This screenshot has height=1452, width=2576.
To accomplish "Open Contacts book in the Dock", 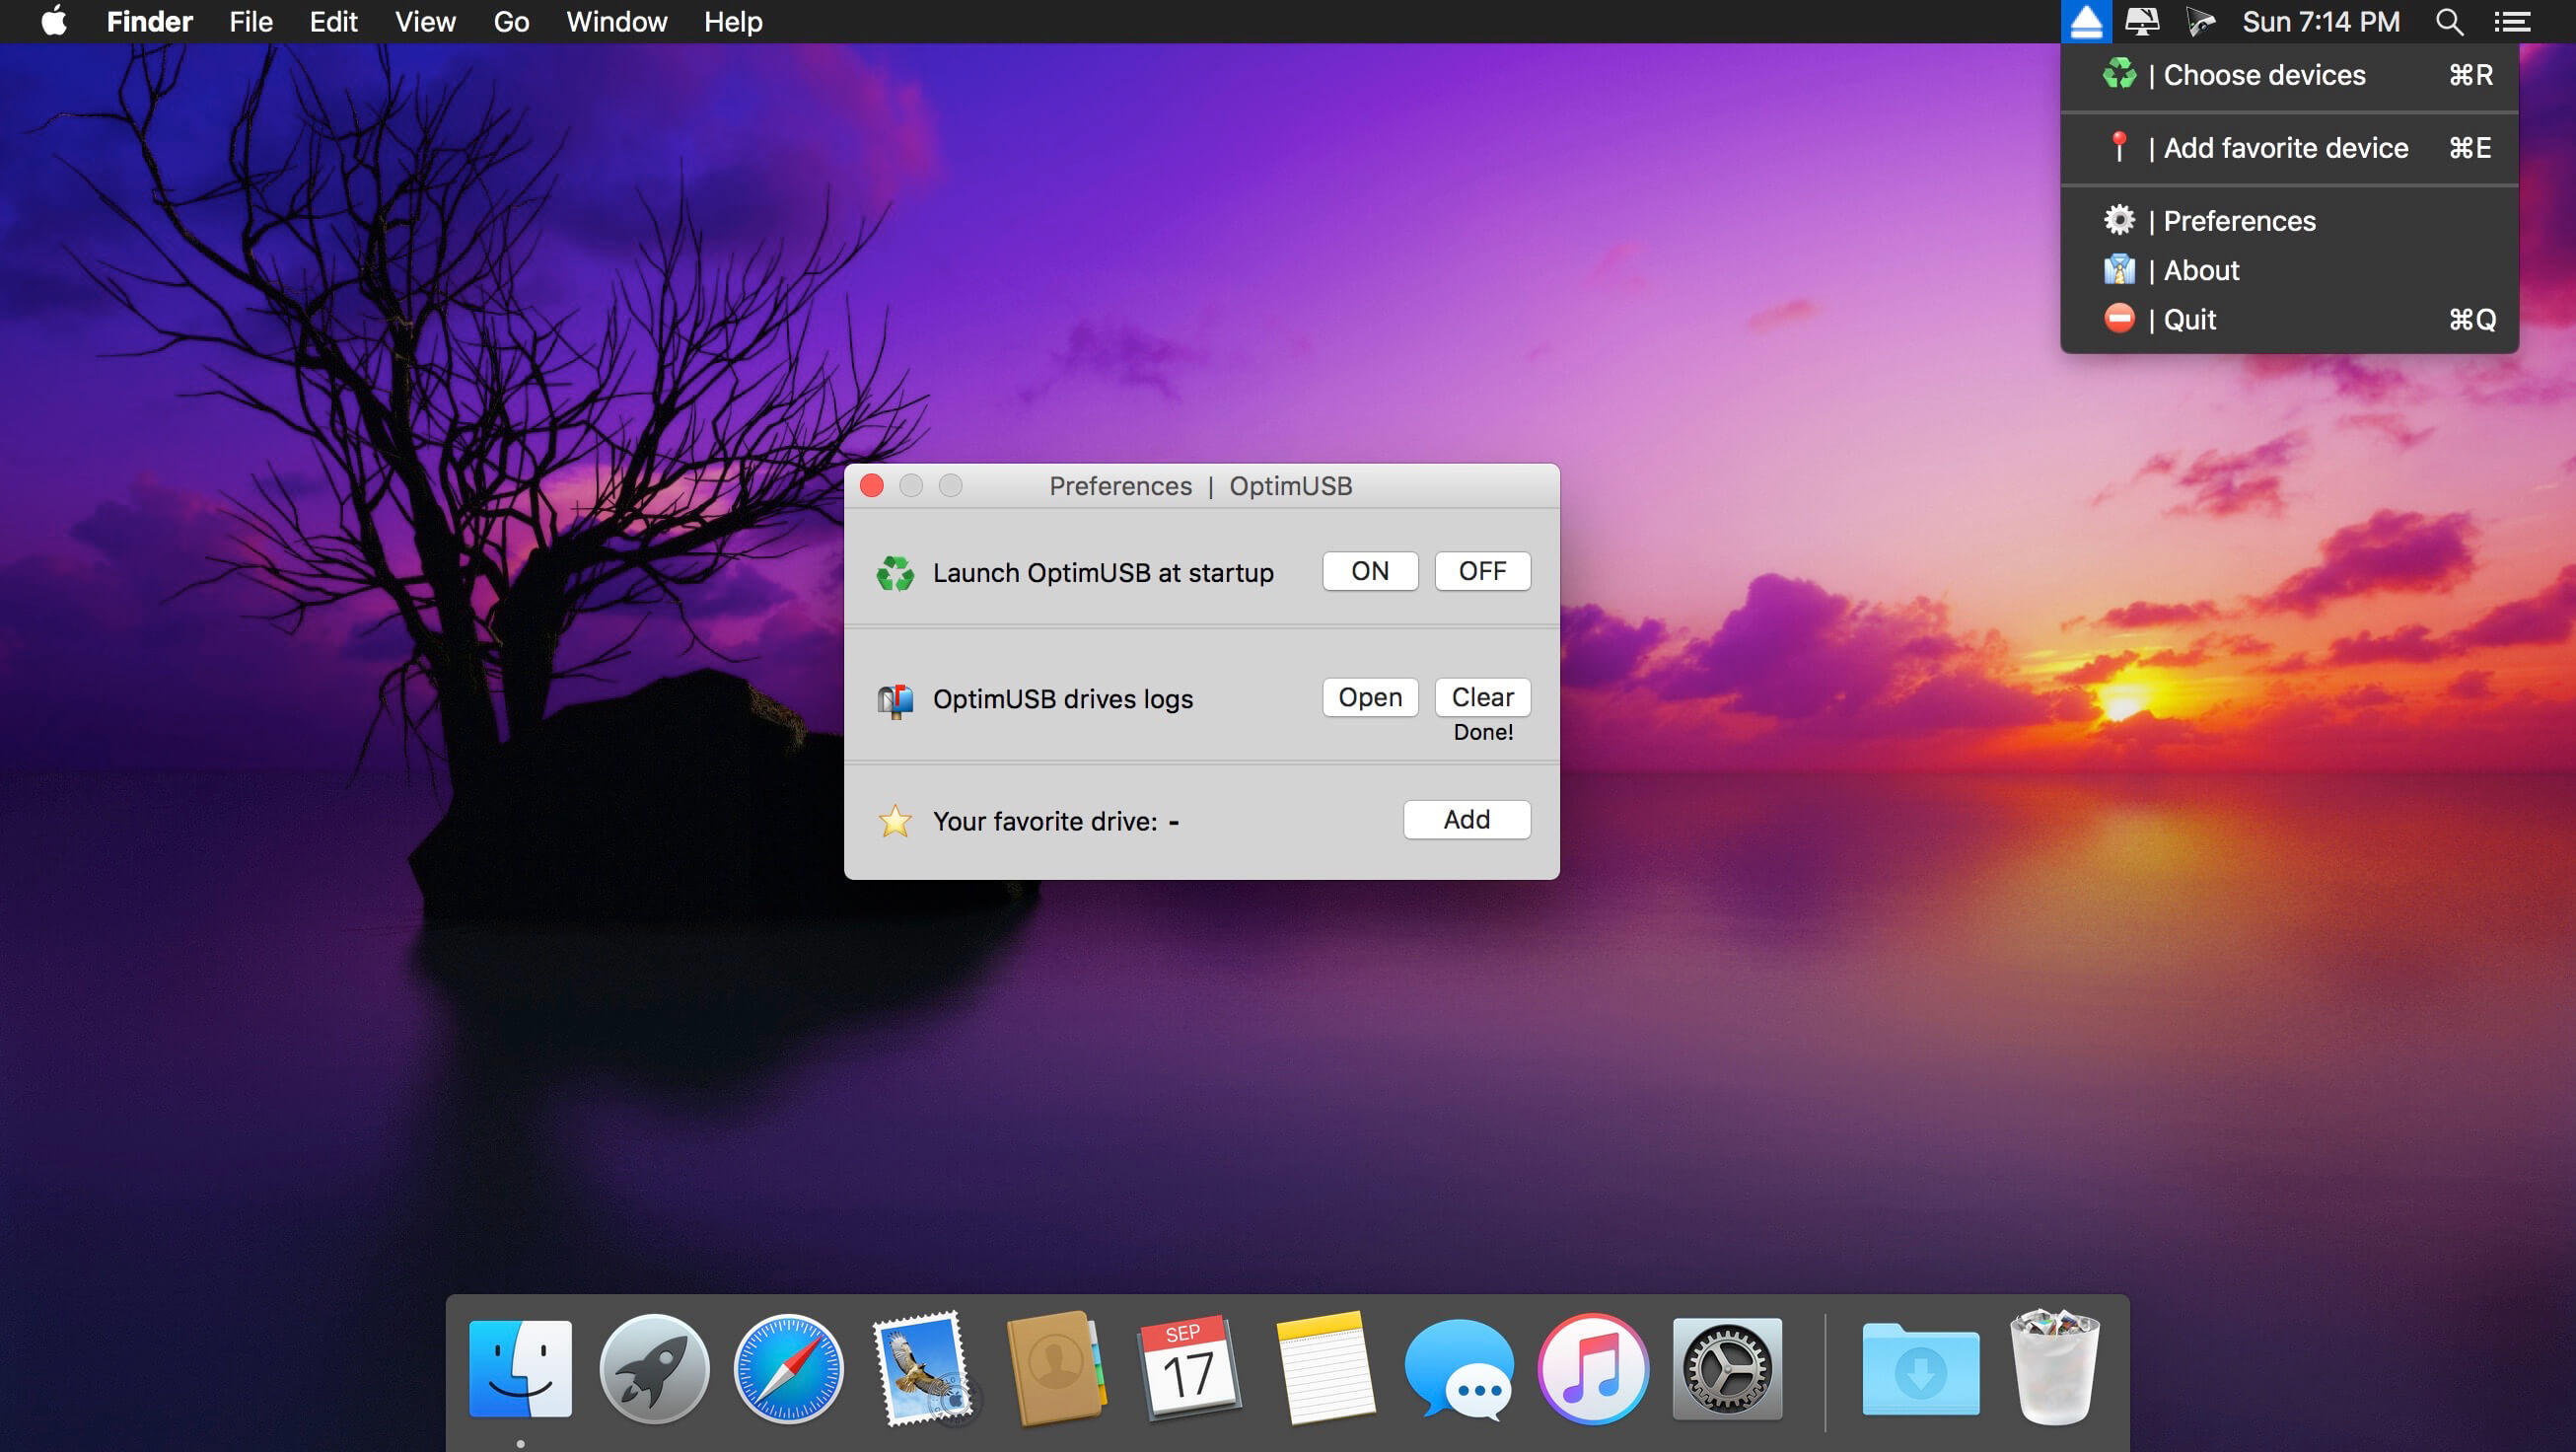I will coord(1056,1368).
